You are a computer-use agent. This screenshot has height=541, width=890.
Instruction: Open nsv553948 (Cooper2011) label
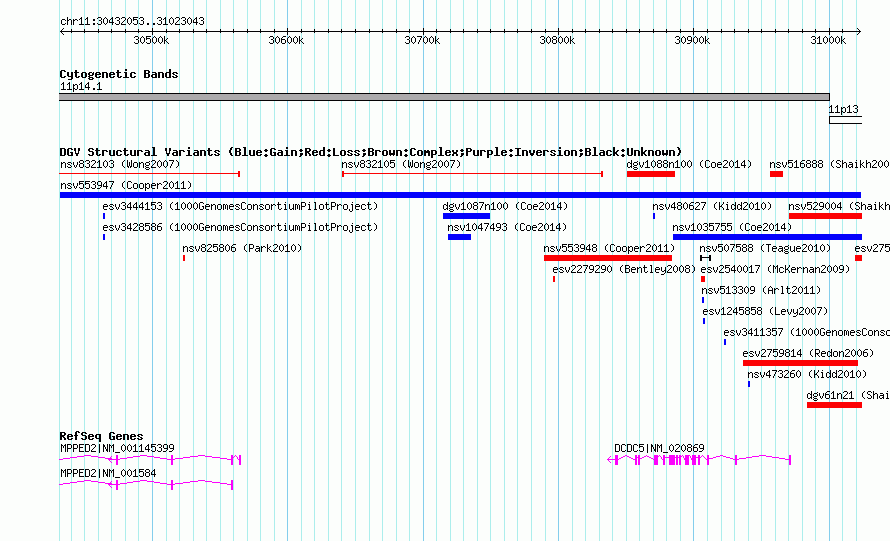609,248
